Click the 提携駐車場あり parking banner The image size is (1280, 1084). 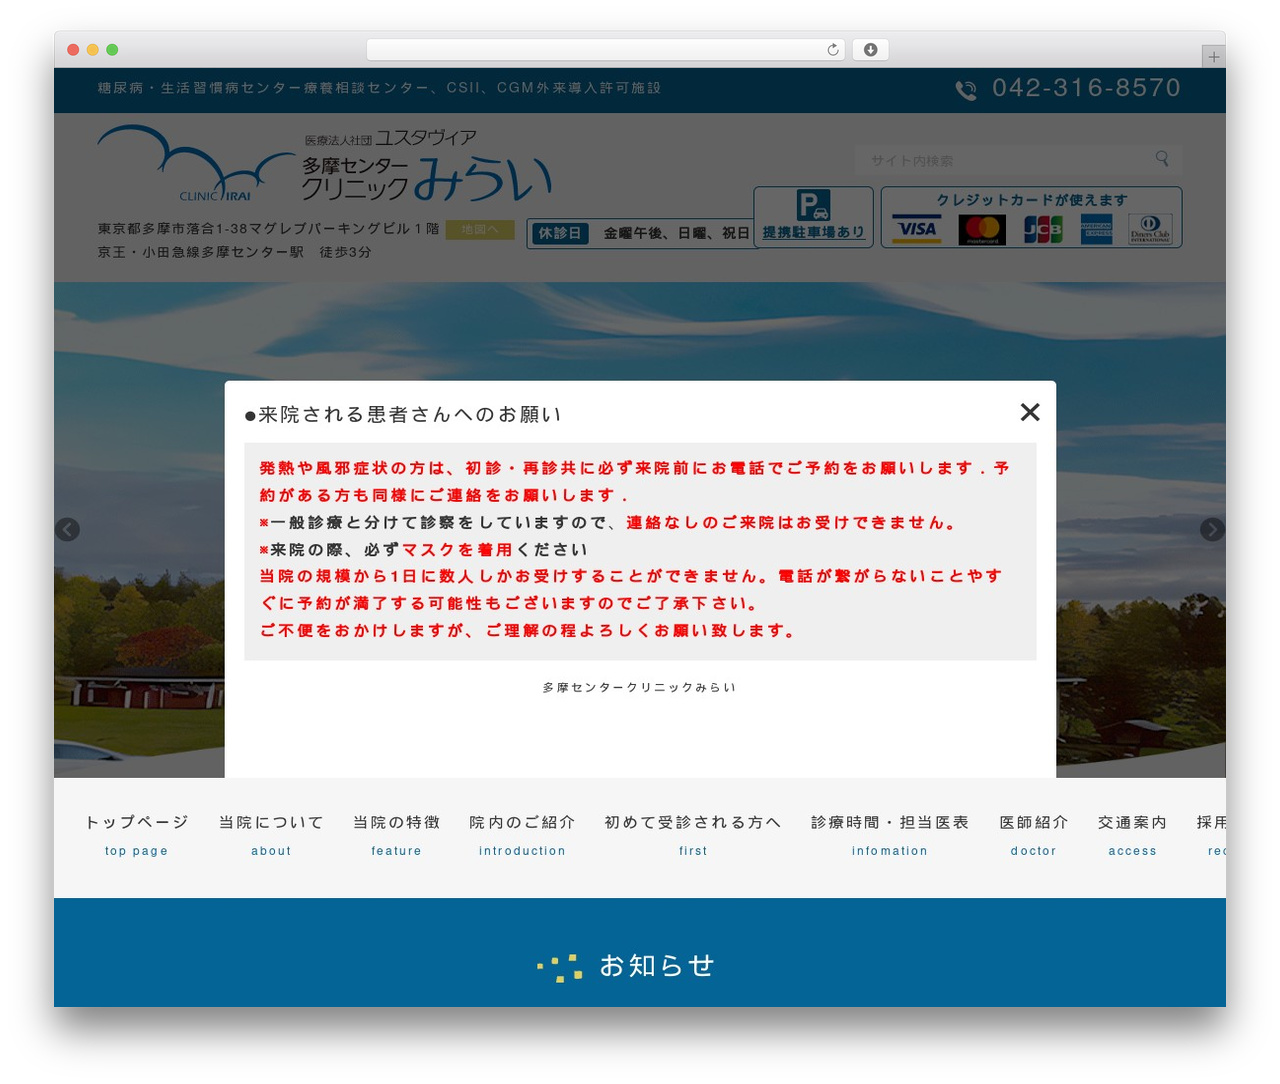pyautogui.click(x=813, y=217)
